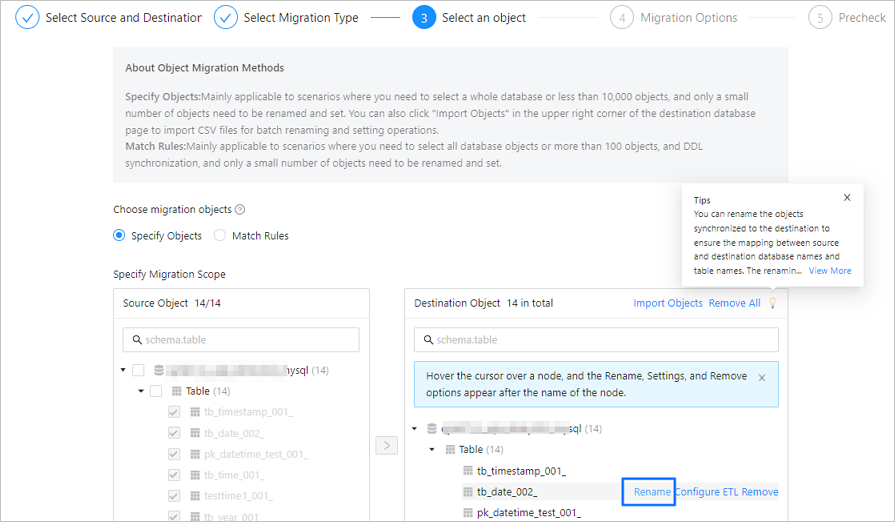895x522 pixels.
Task: Check the source database checkbox
Action: 138,370
